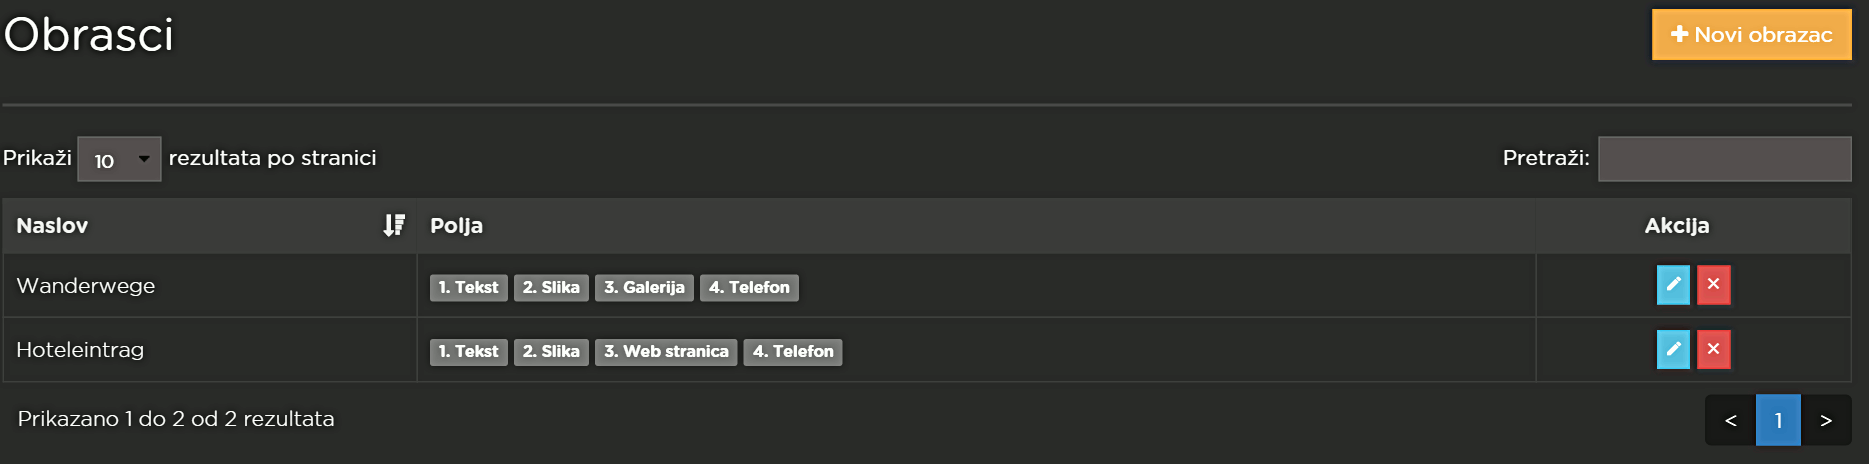Select page 1 in pagination
Screen dimensions: 1869x464
click(1778, 420)
